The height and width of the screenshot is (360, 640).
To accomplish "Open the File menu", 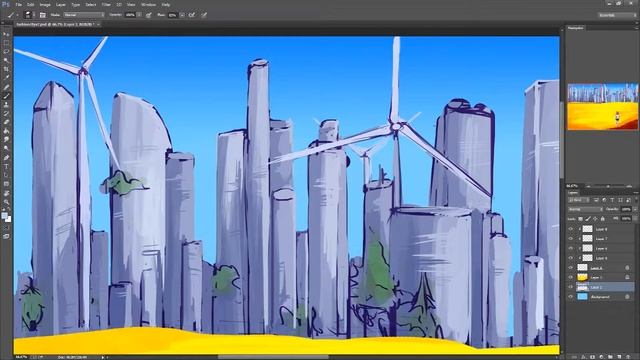I will [18, 4].
